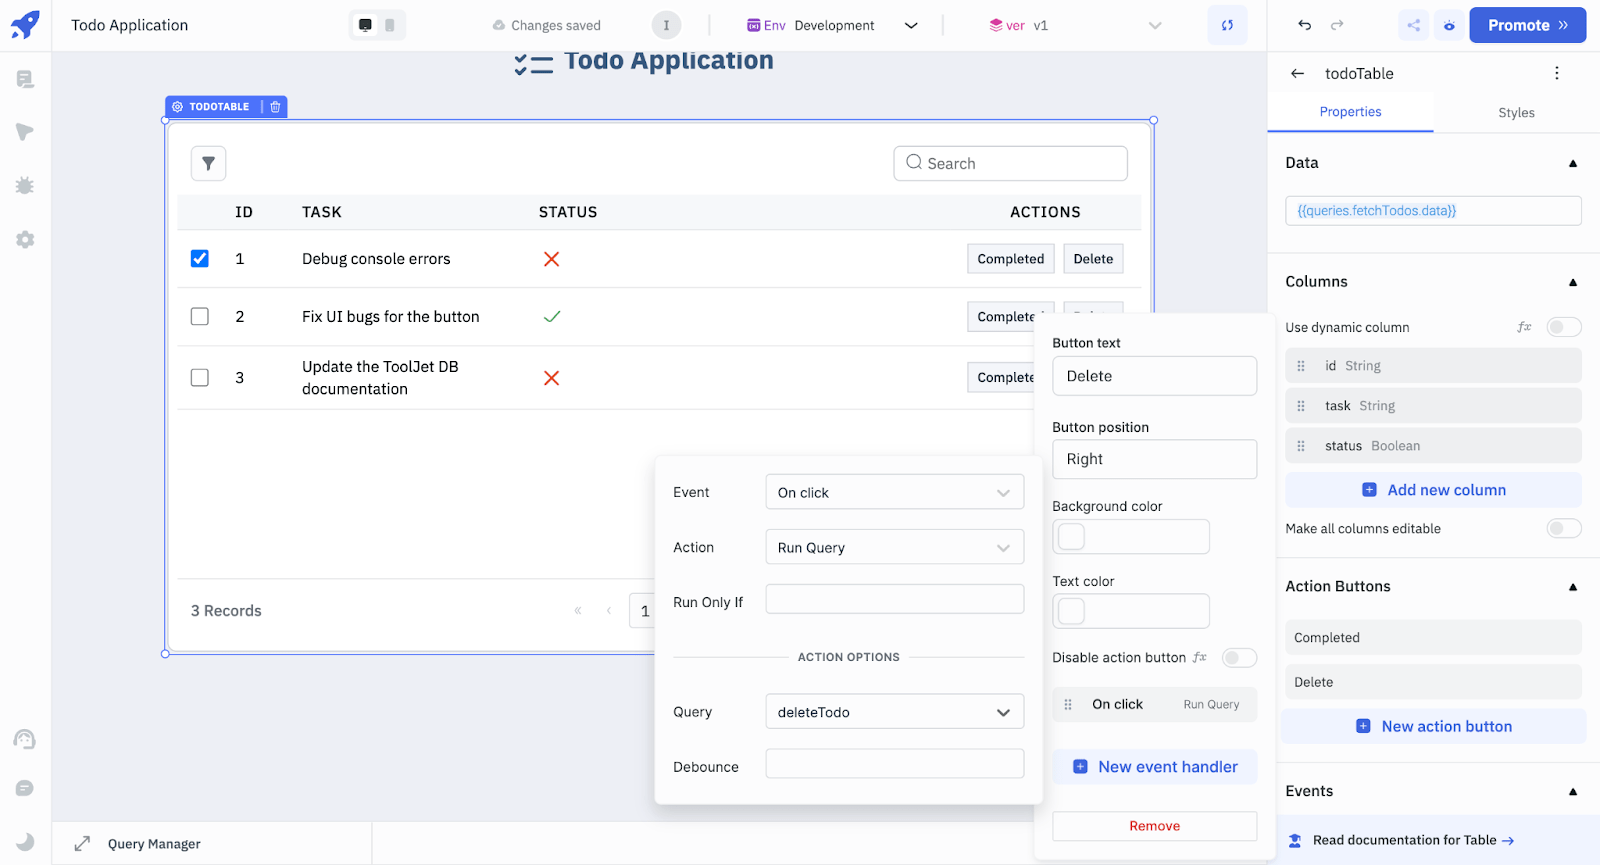Collapse the Events section
The height and width of the screenshot is (865, 1600).
click(1573, 791)
